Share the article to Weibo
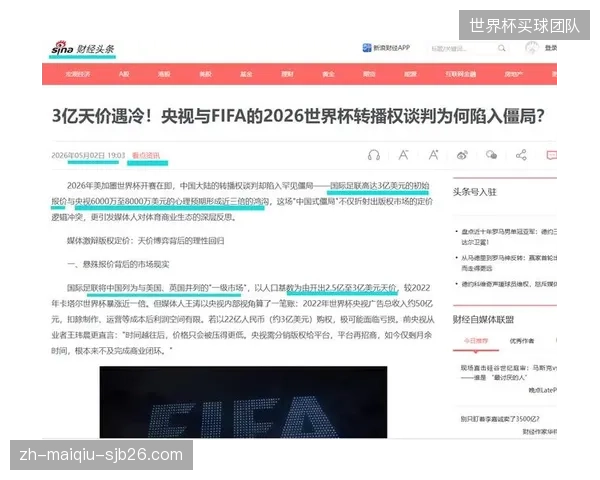Screen dimensions: 600x480 click(x=462, y=155)
